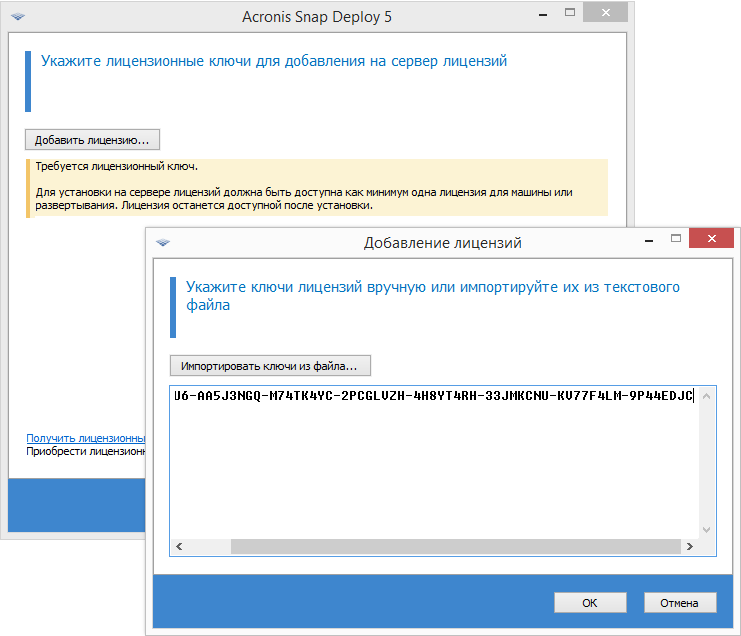Close the Добавление лицензий dialog

(711, 238)
